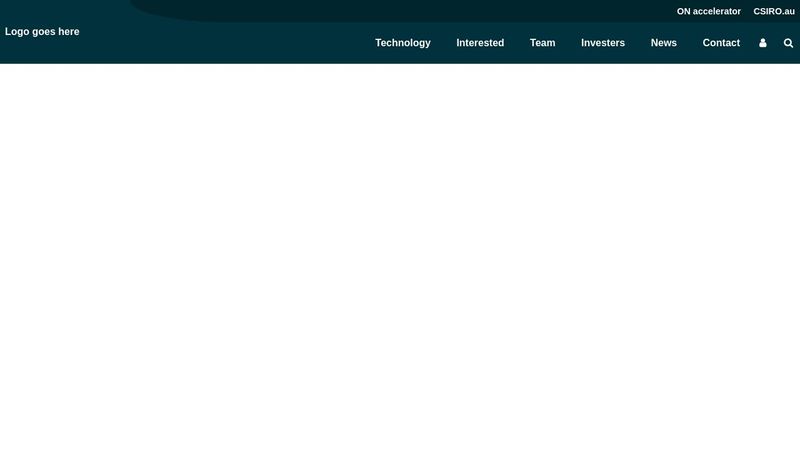This screenshot has height=450, width=800.
Task: Navigate to the News section
Action: point(664,43)
